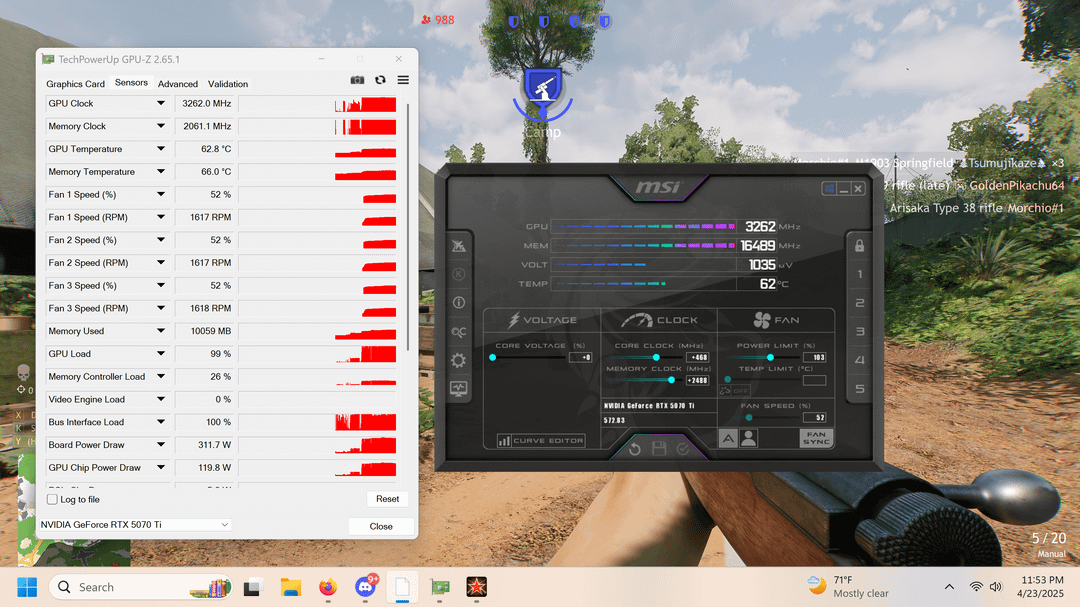The width and height of the screenshot is (1080, 607).
Task: Toggle Afterburner user-defined fan control
Action: coord(749,438)
